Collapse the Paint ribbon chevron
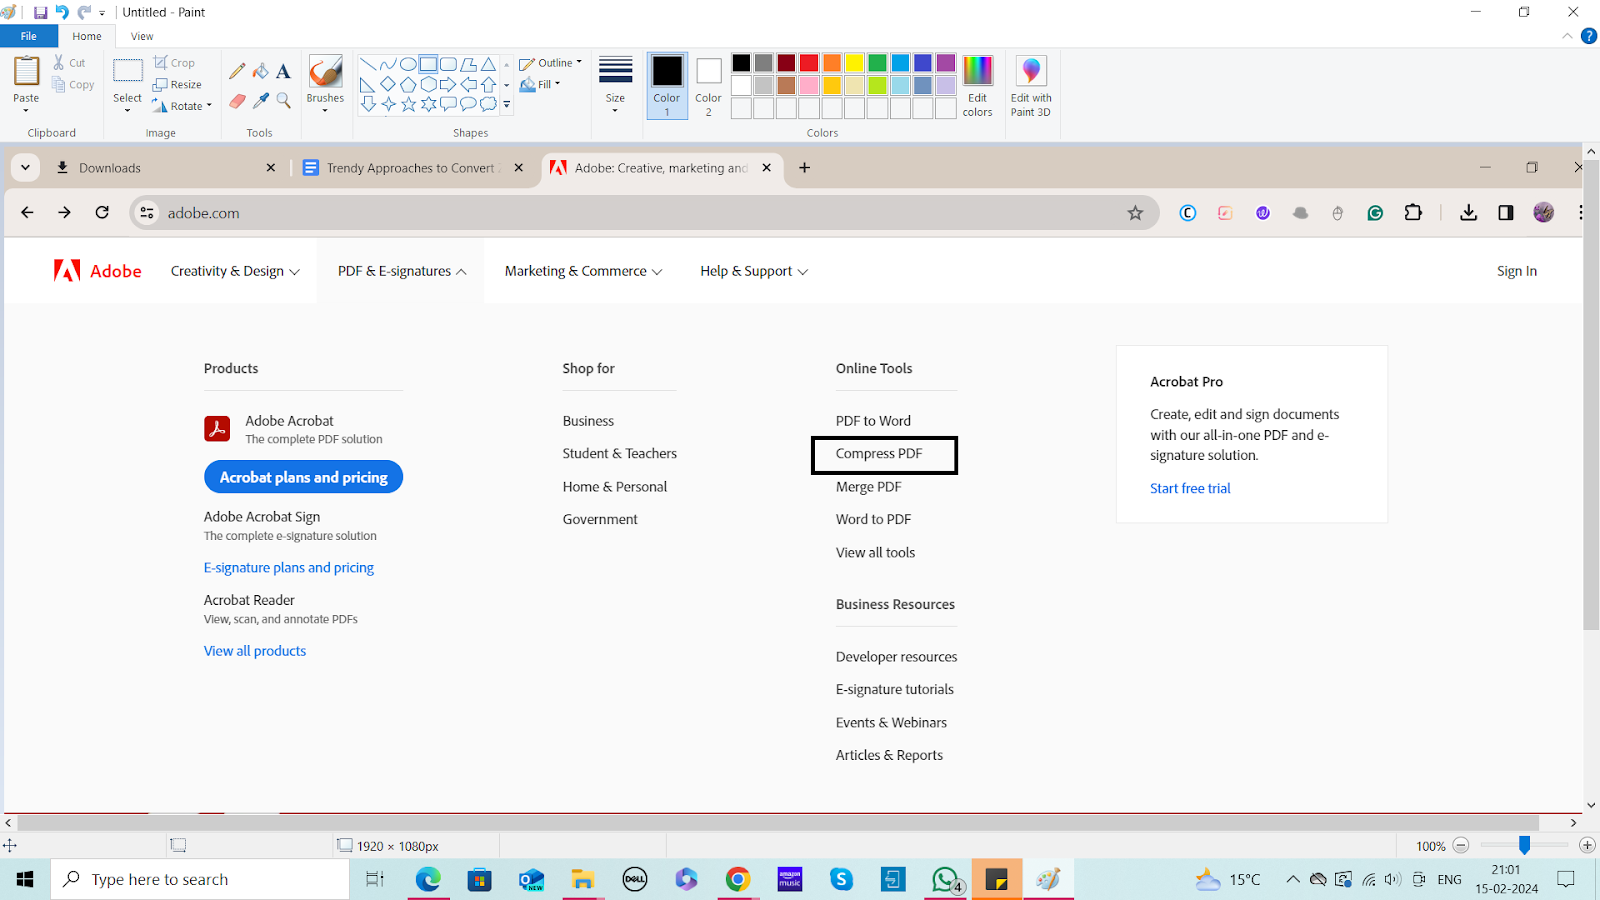This screenshot has width=1600, height=900. tap(1567, 36)
